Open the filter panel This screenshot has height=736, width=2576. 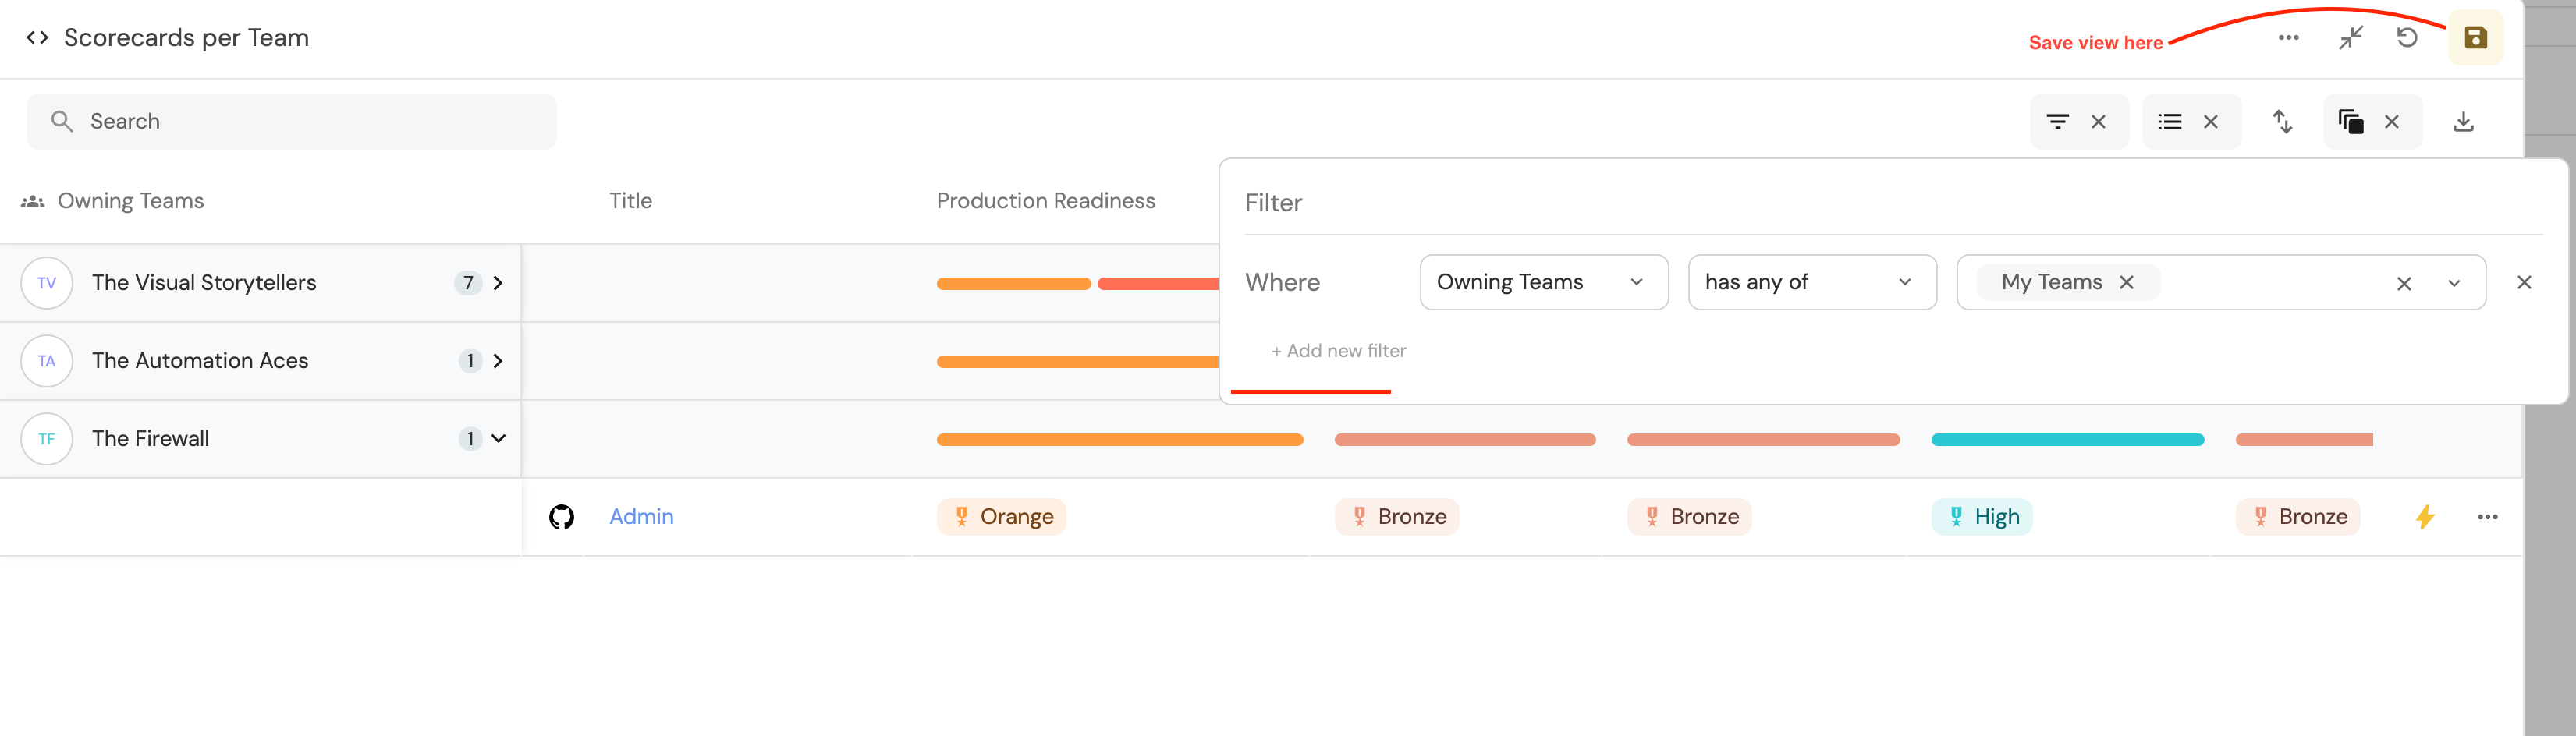2057,121
